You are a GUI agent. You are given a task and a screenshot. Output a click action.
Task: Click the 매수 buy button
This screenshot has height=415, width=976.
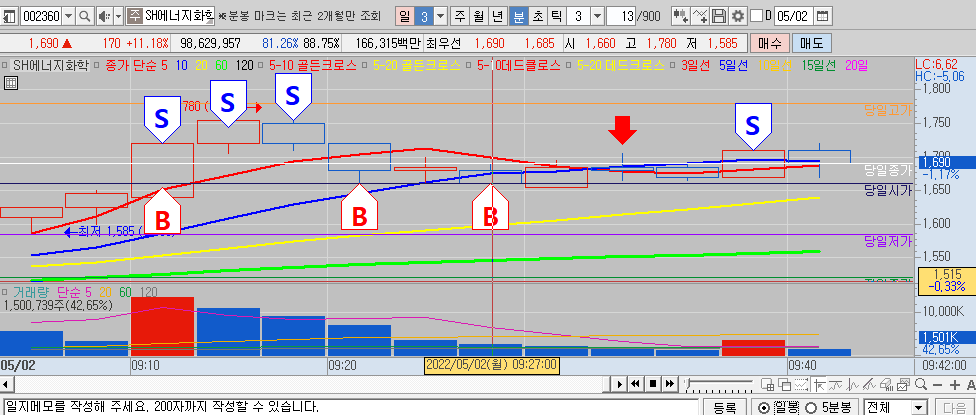click(770, 43)
